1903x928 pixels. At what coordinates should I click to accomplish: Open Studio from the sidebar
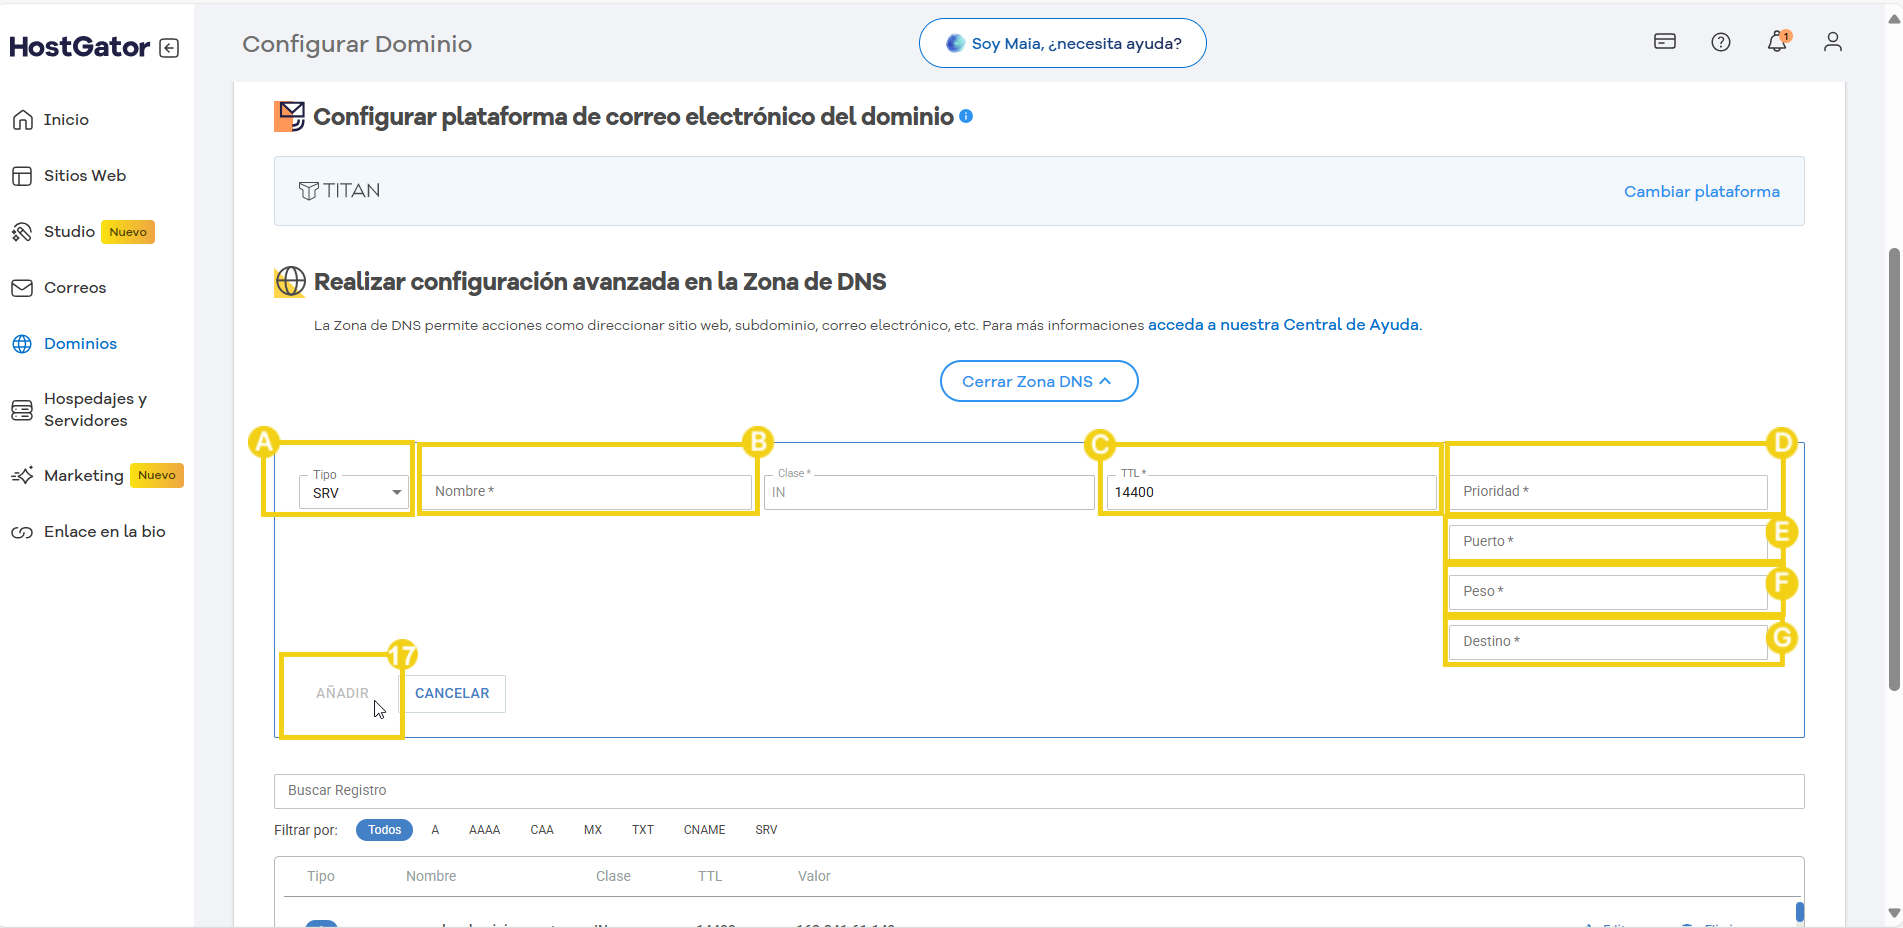[69, 232]
